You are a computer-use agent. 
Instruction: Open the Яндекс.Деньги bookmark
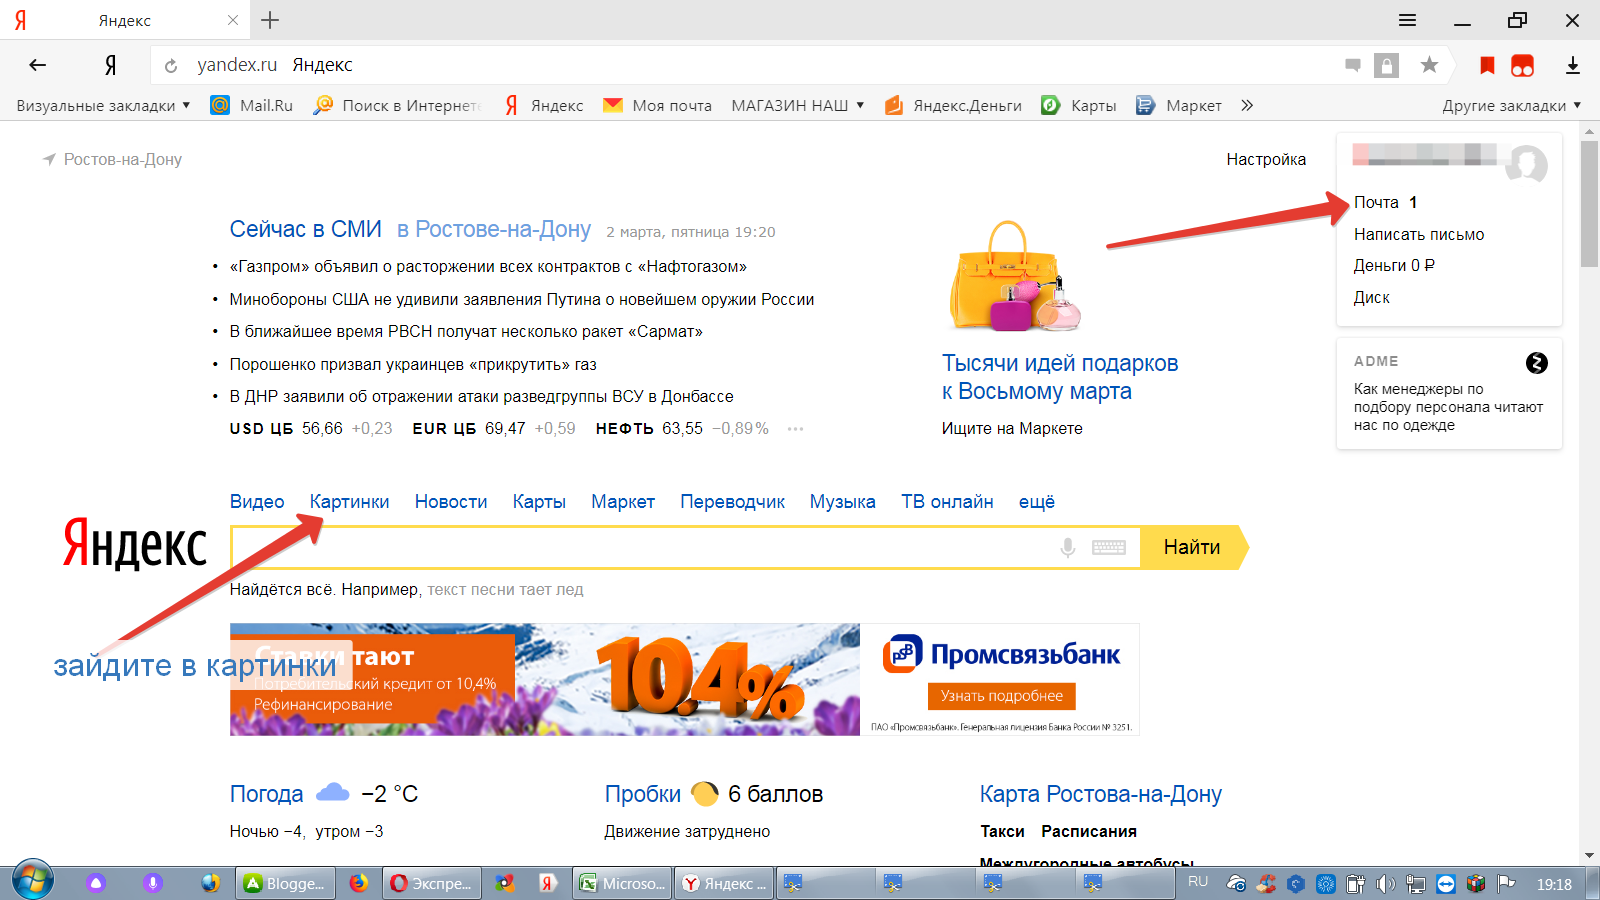click(x=953, y=105)
